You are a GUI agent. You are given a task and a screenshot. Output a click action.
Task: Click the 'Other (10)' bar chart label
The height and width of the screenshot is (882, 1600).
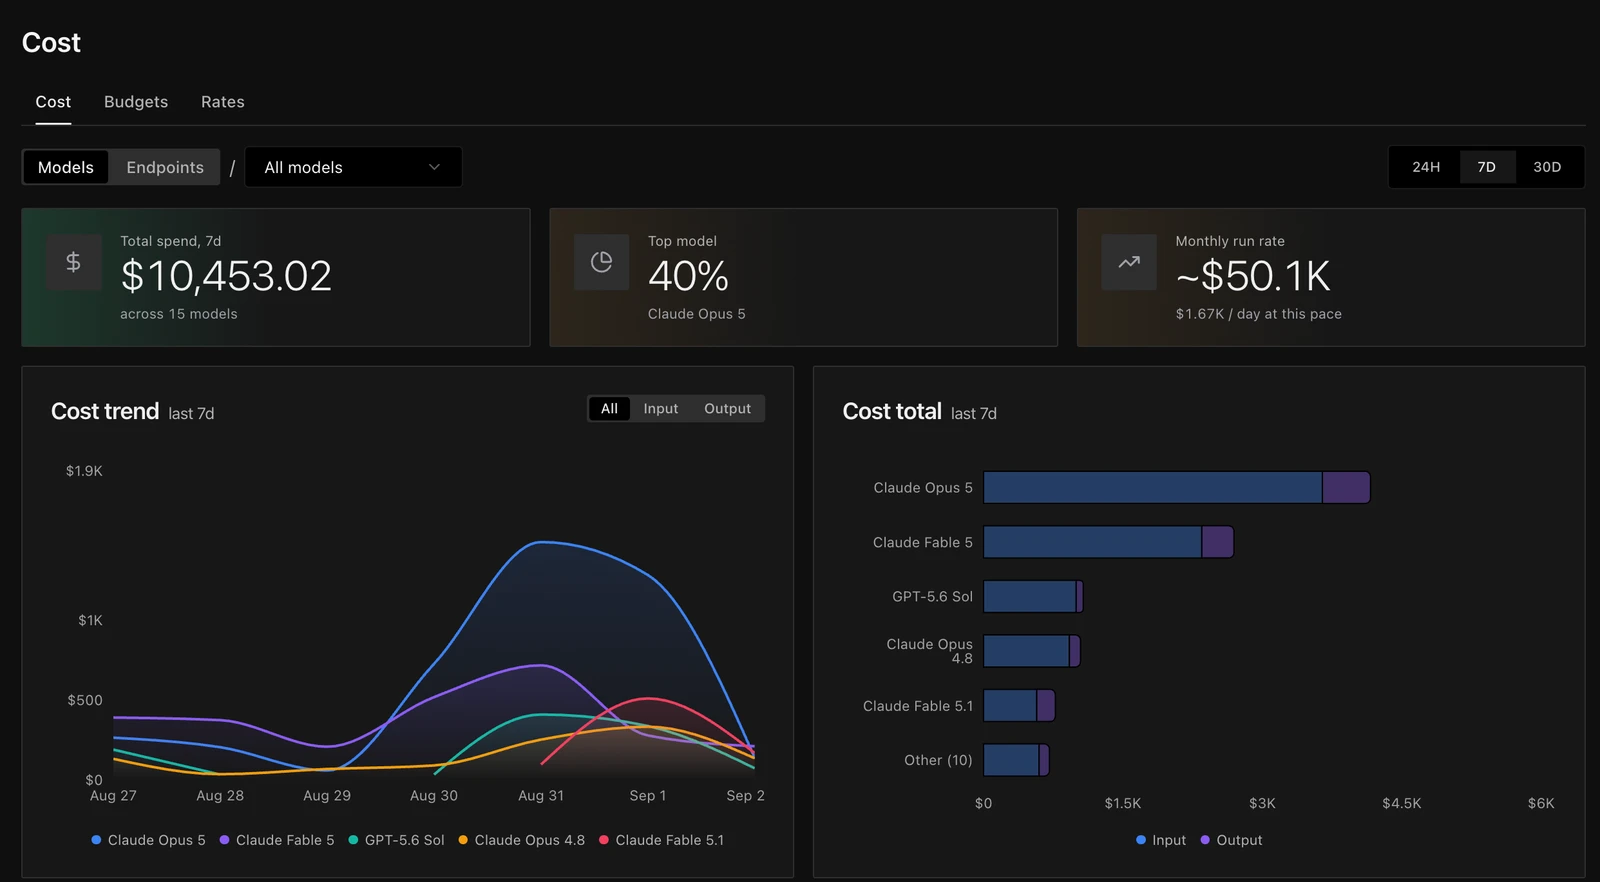(x=938, y=760)
